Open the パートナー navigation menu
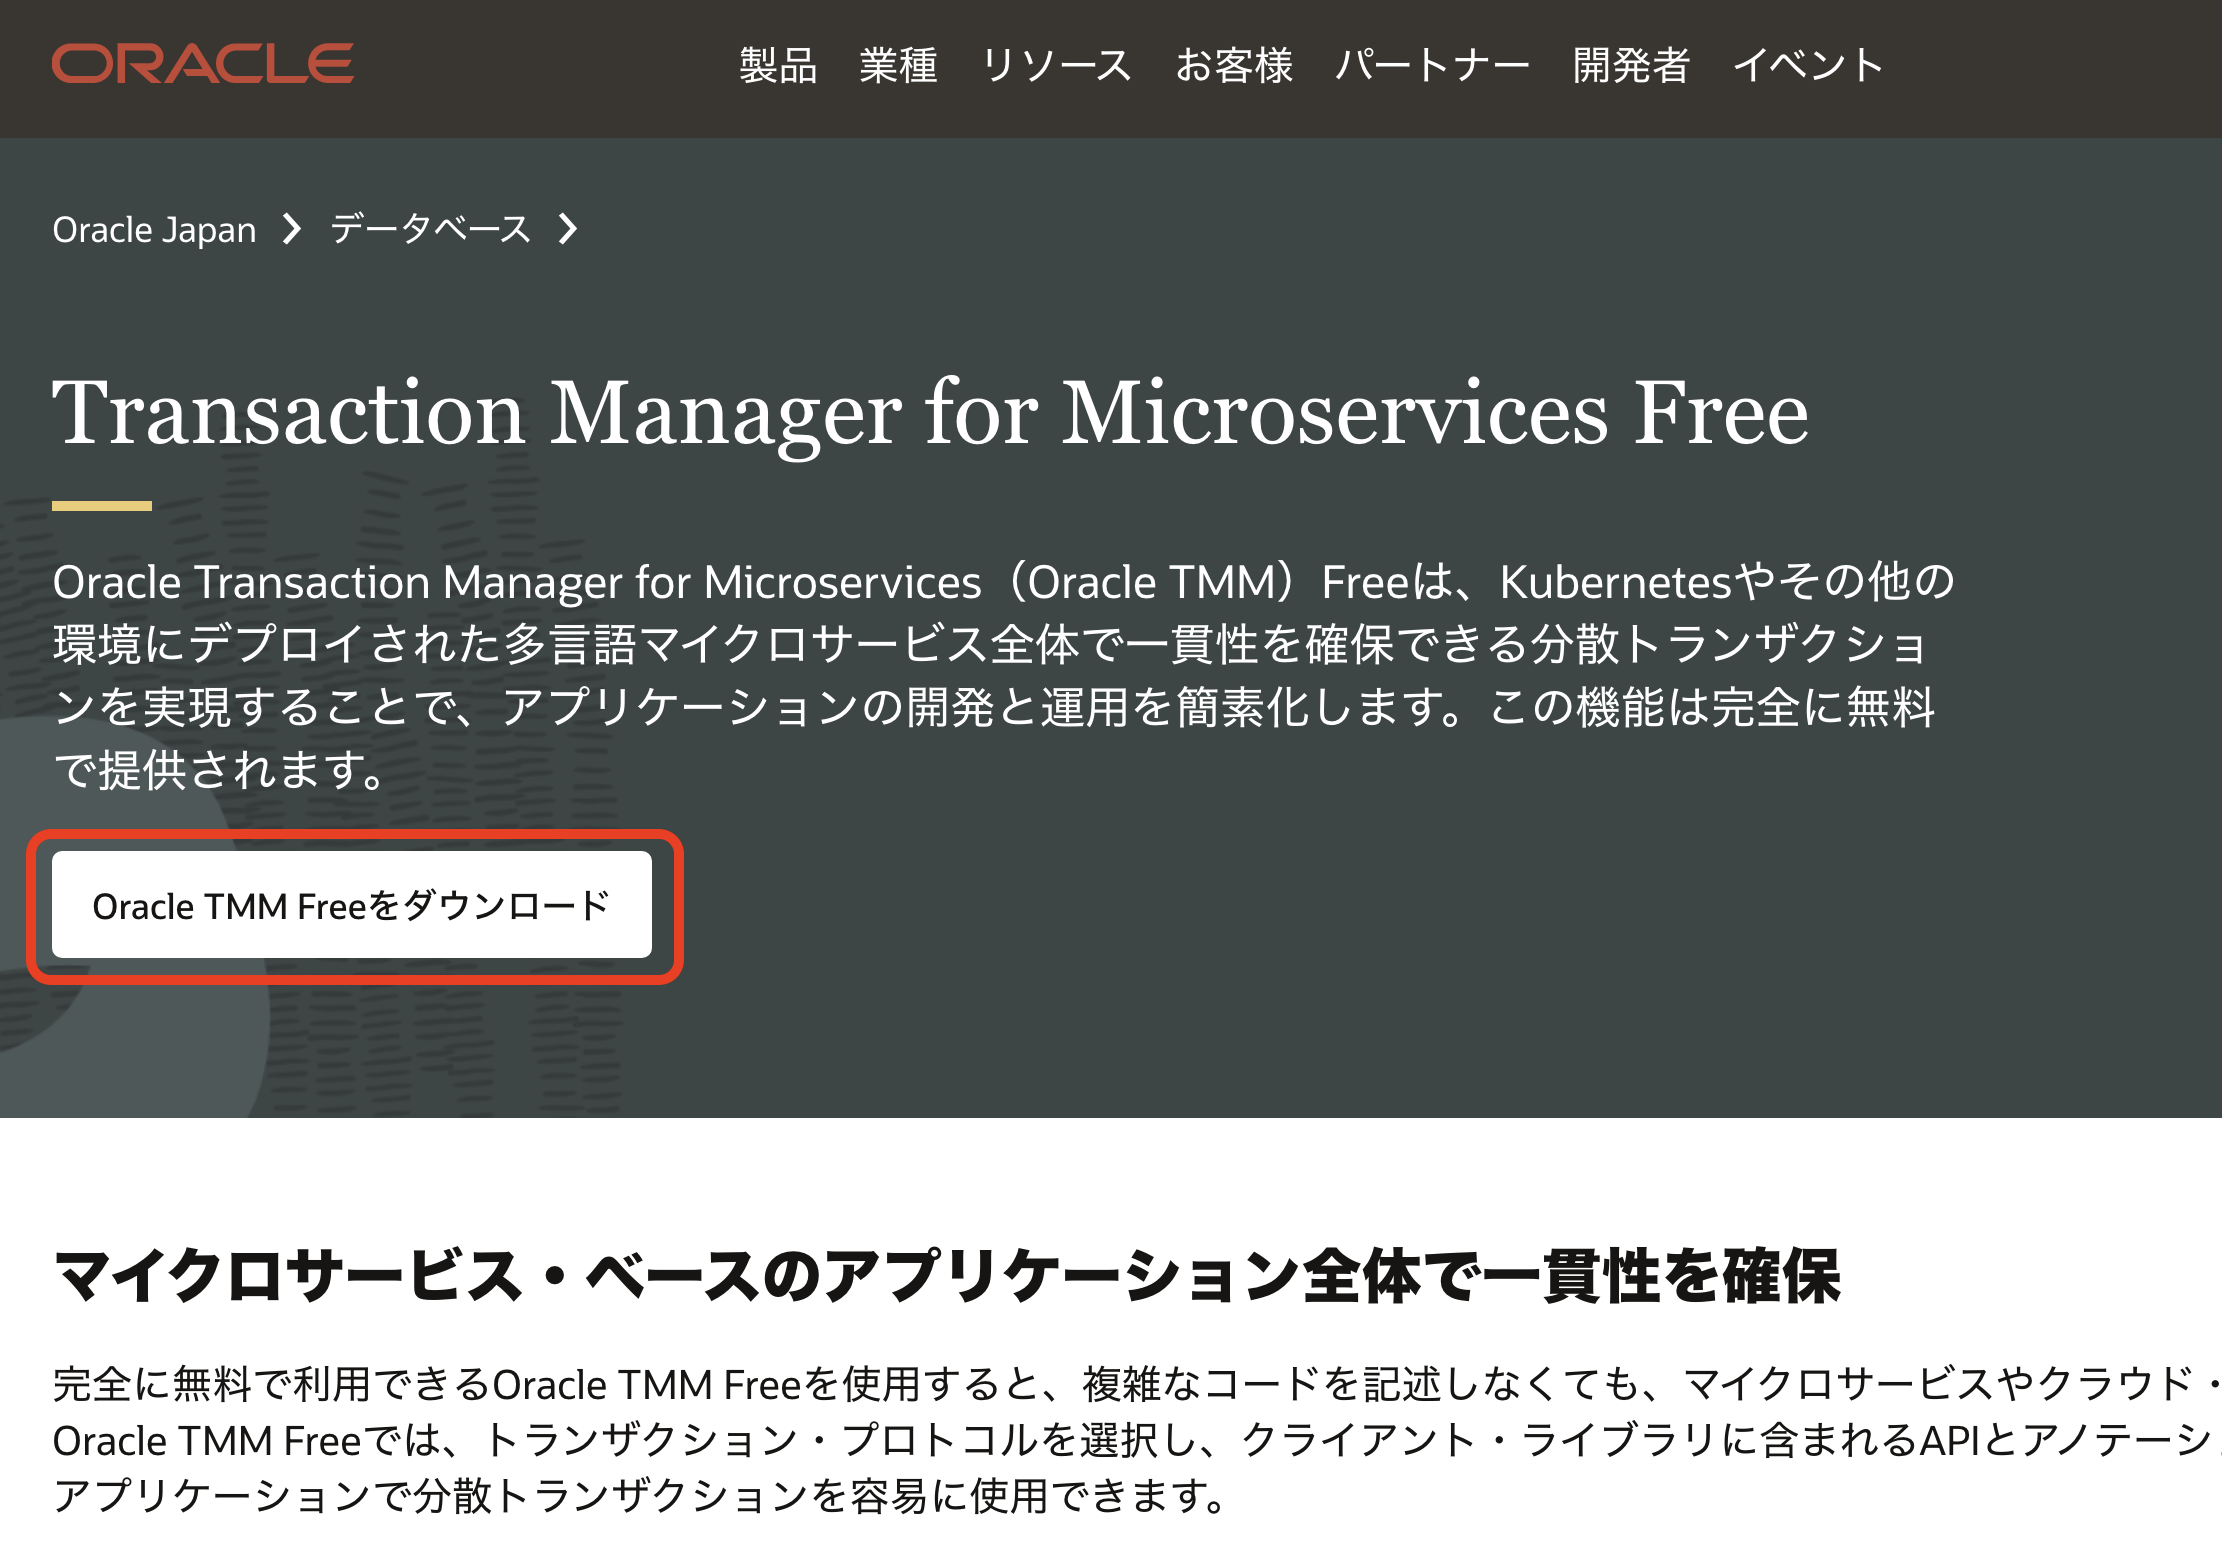This screenshot has width=2222, height=1544. [1432, 66]
